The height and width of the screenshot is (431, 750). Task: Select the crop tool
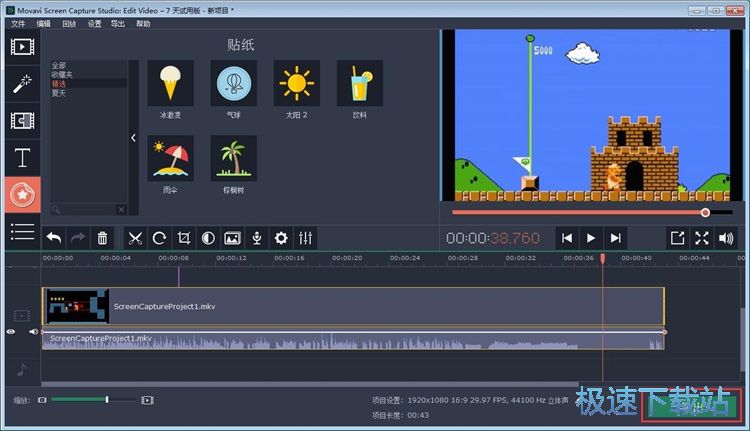[x=184, y=238]
